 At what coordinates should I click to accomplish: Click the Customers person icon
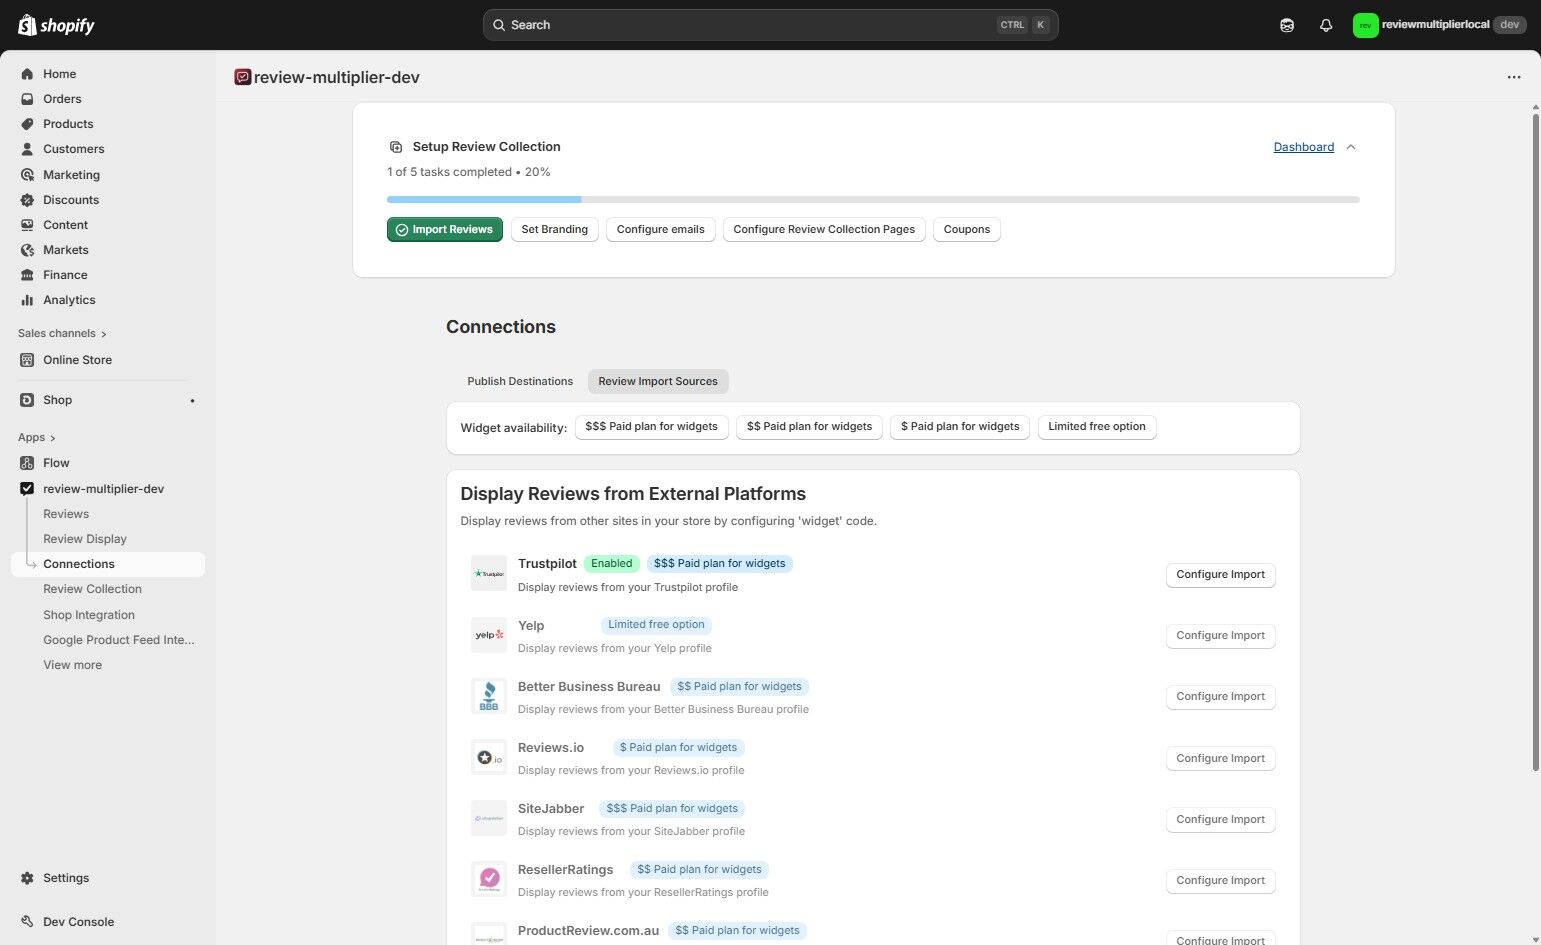27,149
